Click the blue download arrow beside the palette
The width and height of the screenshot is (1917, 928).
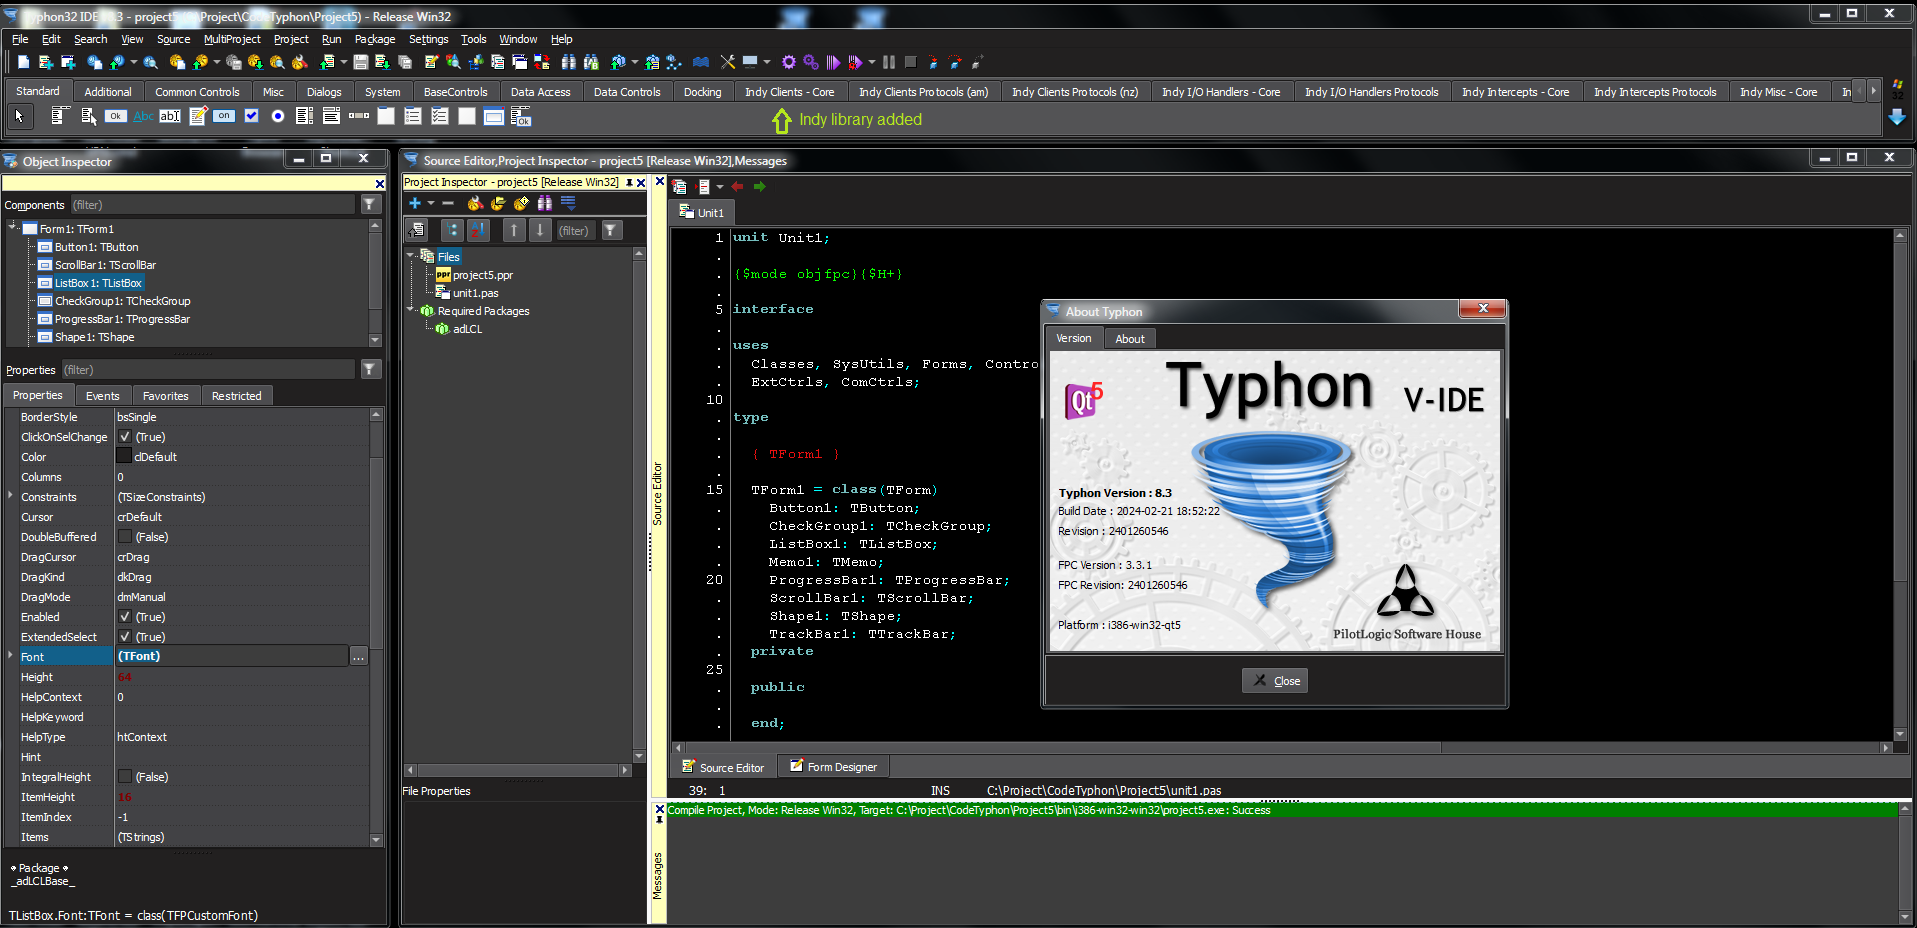tap(1896, 117)
